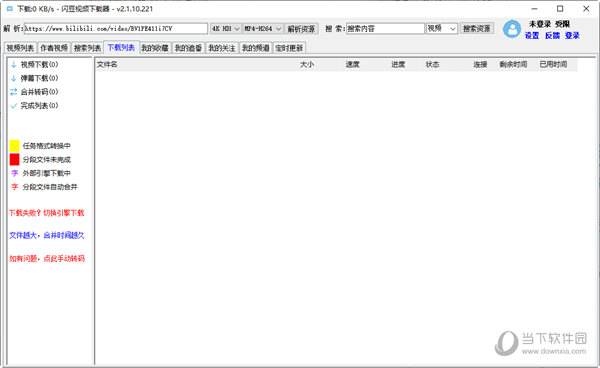Switch to the 我的收藏 tab
Image resolution: width=600 pixels, height=368 pixels.
pos(155,48)
